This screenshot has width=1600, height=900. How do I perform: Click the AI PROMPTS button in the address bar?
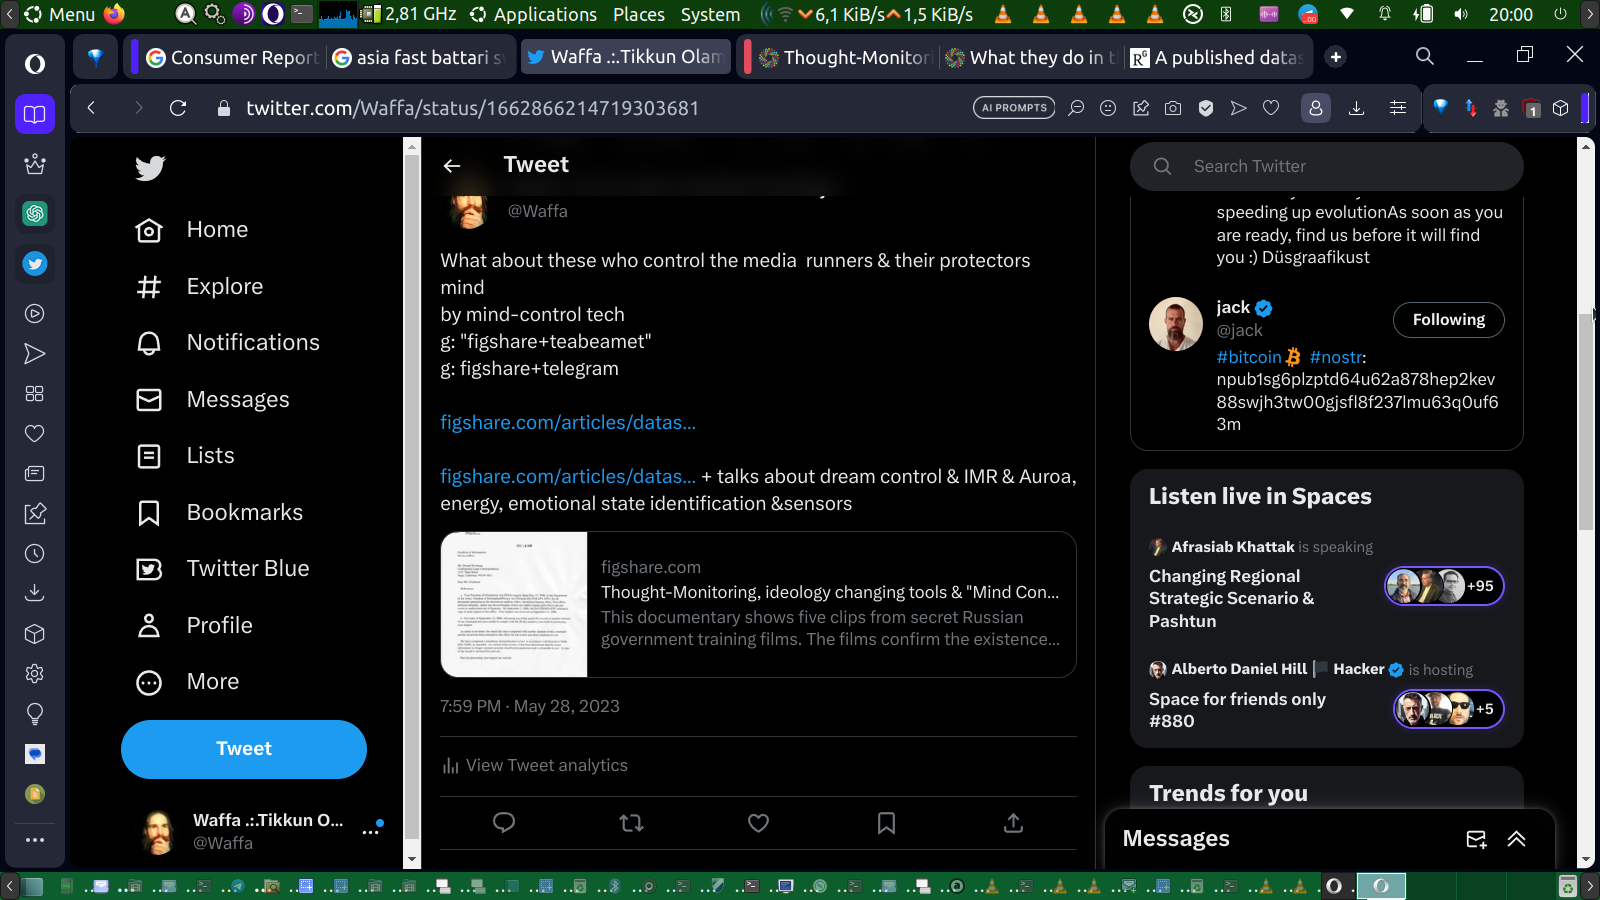tap(1014, 108)
